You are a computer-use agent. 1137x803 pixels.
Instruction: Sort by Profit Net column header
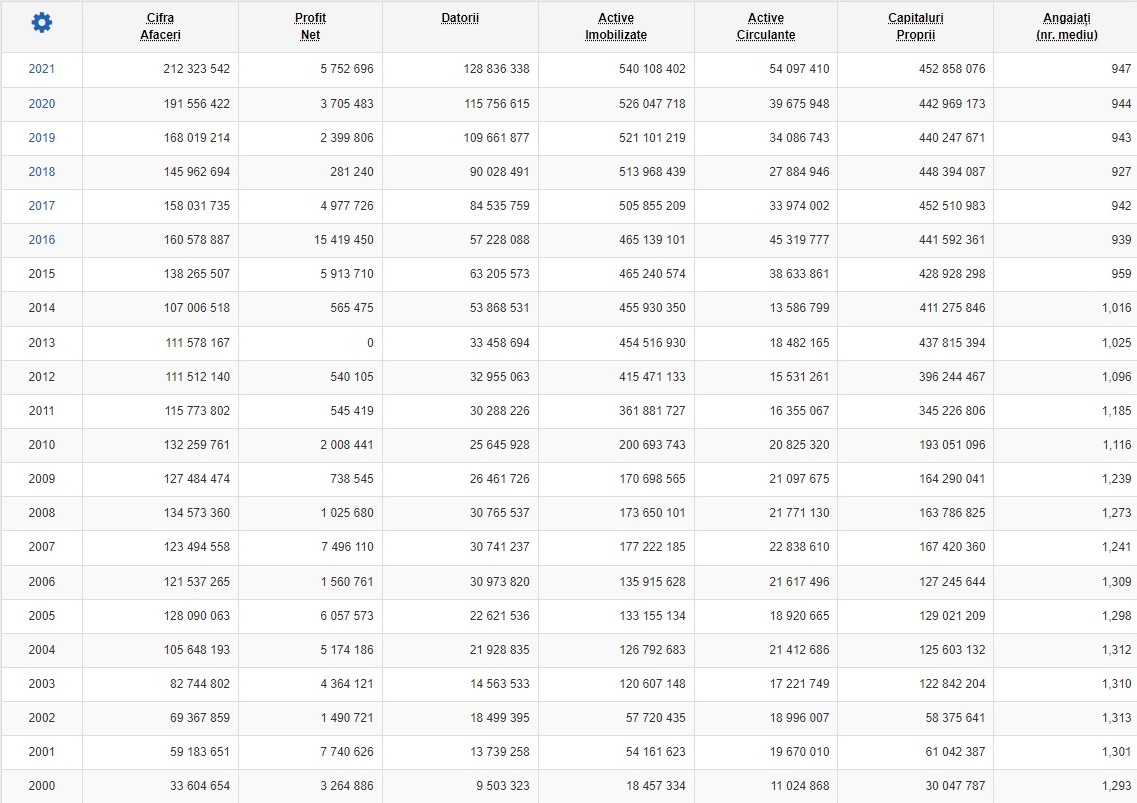point(310,26)
